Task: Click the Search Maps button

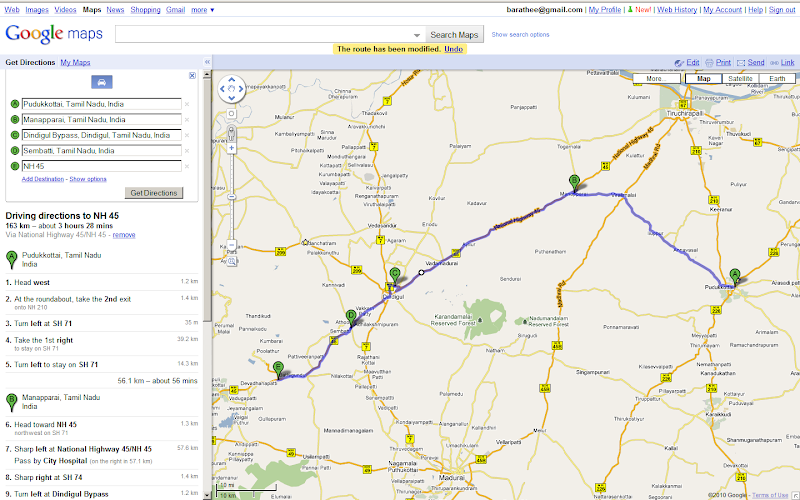Action: pos(454,35)
